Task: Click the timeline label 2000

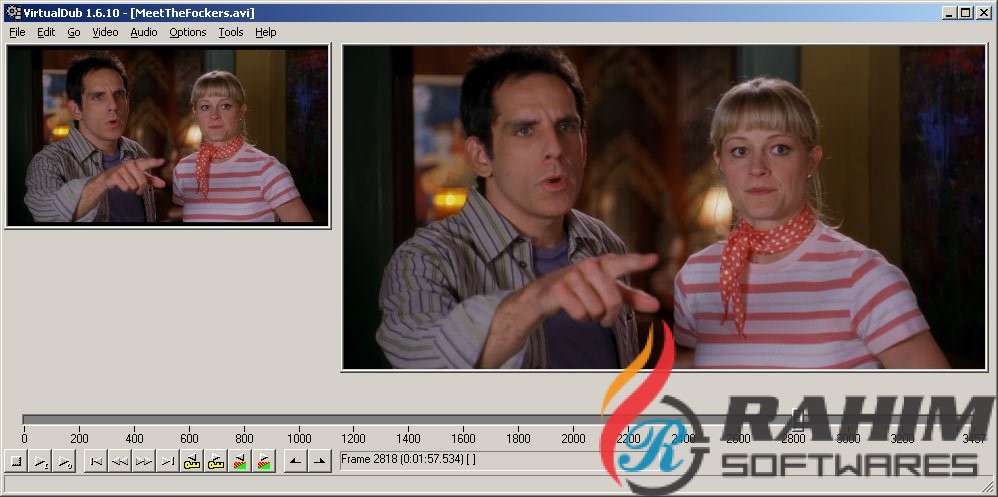Action: pos(573,439)
